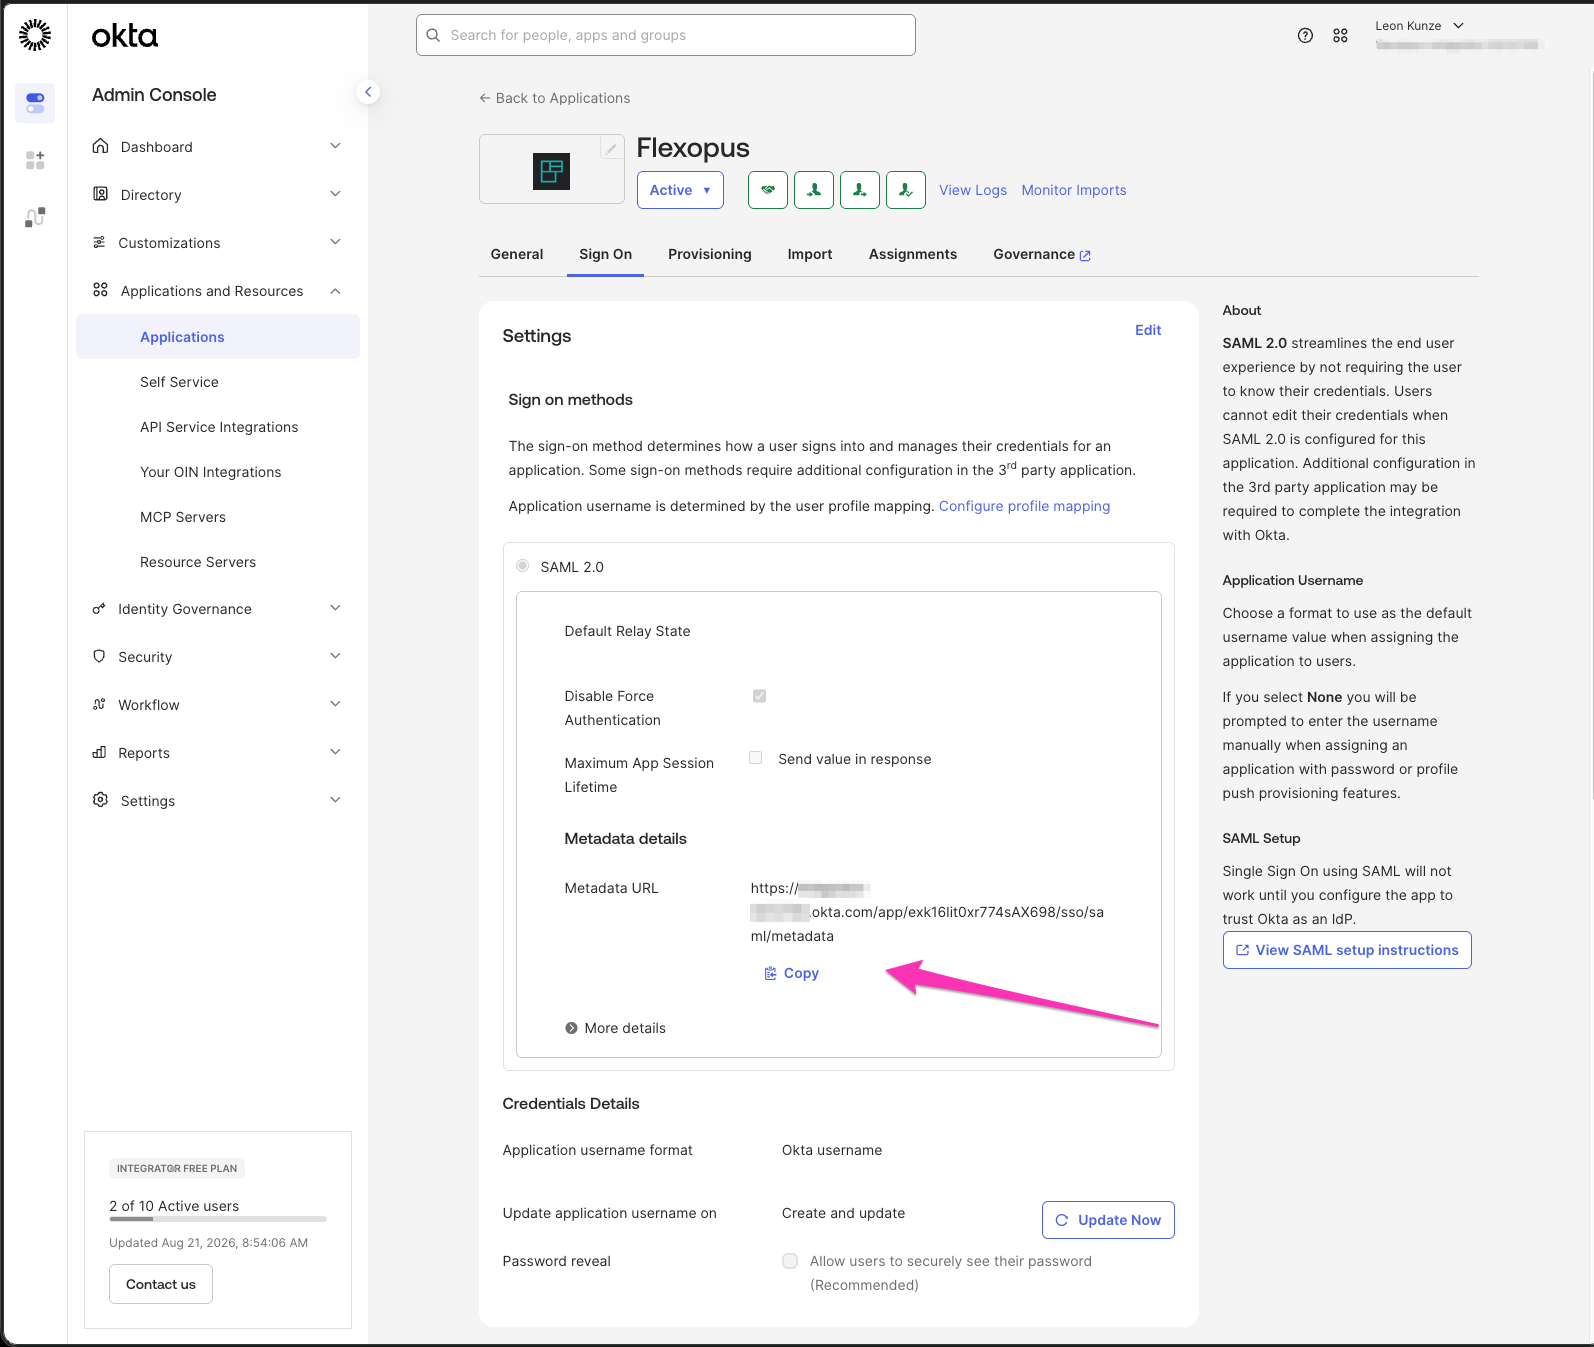Go Back to Applications
Screen dimensions: 1594x1347
(554, 98)
